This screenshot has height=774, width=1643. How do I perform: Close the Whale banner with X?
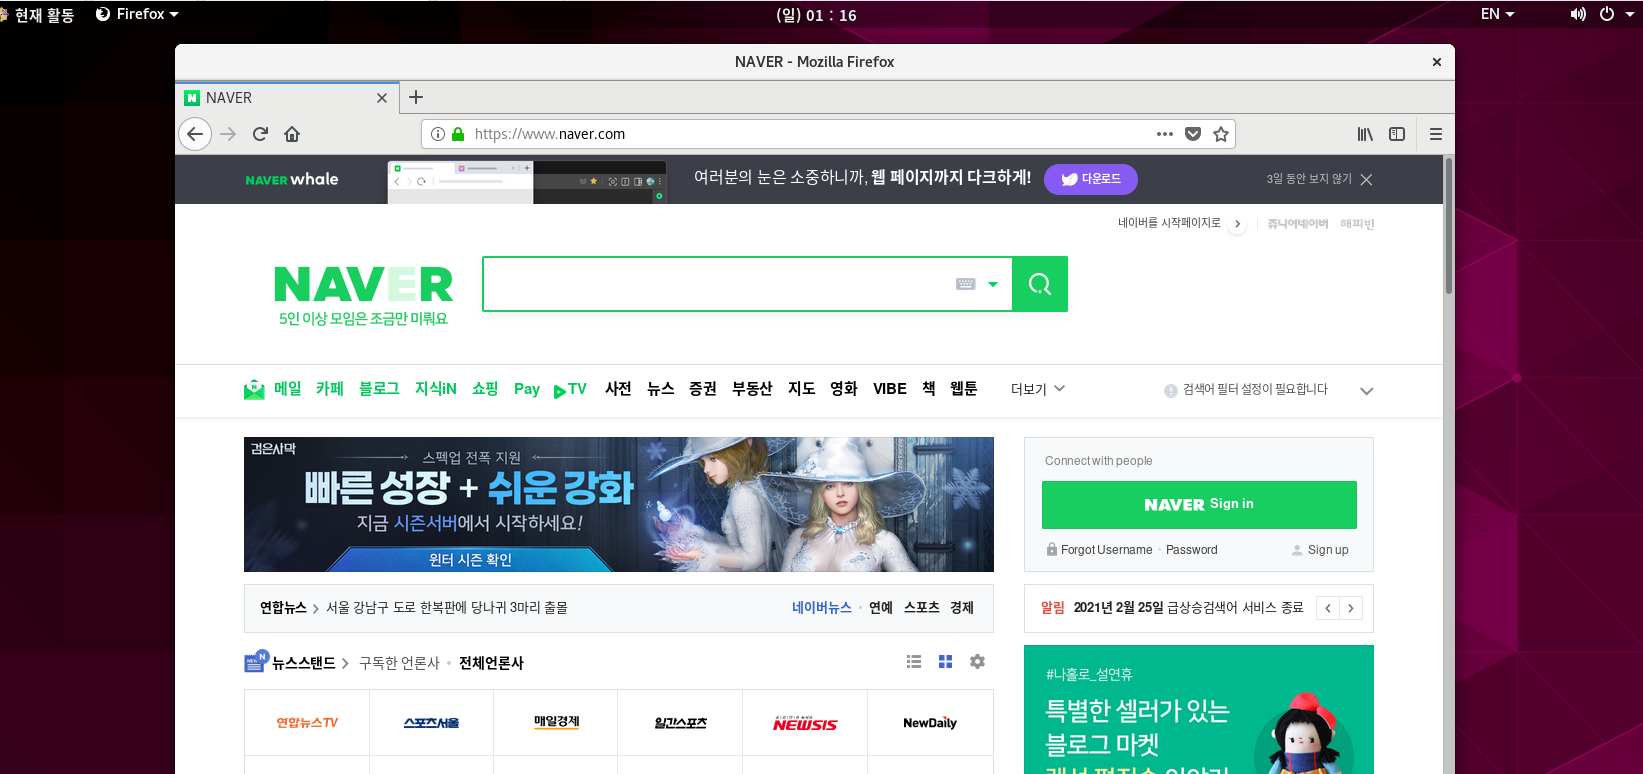point(1367,179)
